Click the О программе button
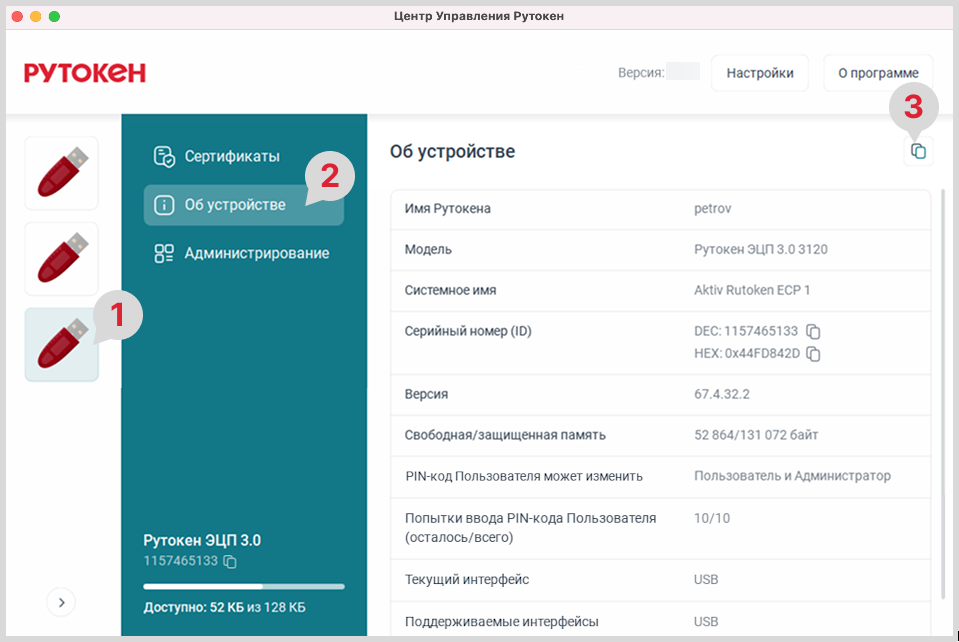Image resolution: width=959 pixels, height=642 pixels. [877, 73]
